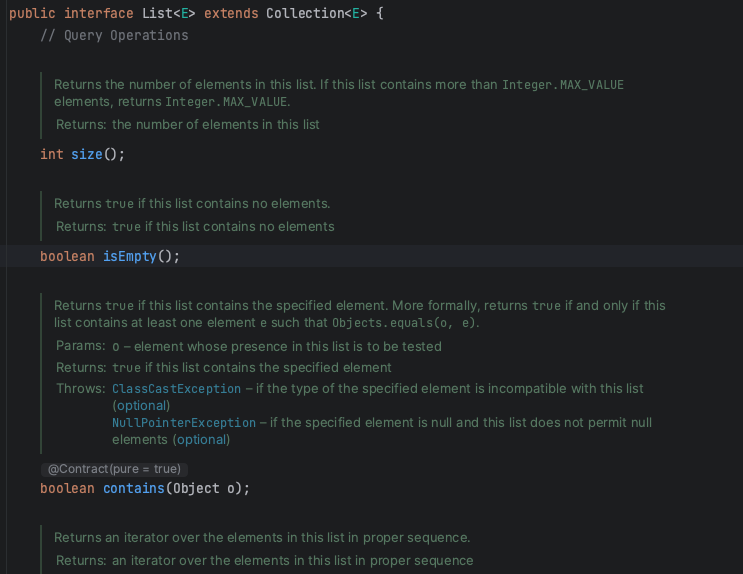Image resolution: width=743 pixels, height=574 pixels.
Task: Click 'Returns: an iterator over the elements' line
Action: [x=264, y=561]
